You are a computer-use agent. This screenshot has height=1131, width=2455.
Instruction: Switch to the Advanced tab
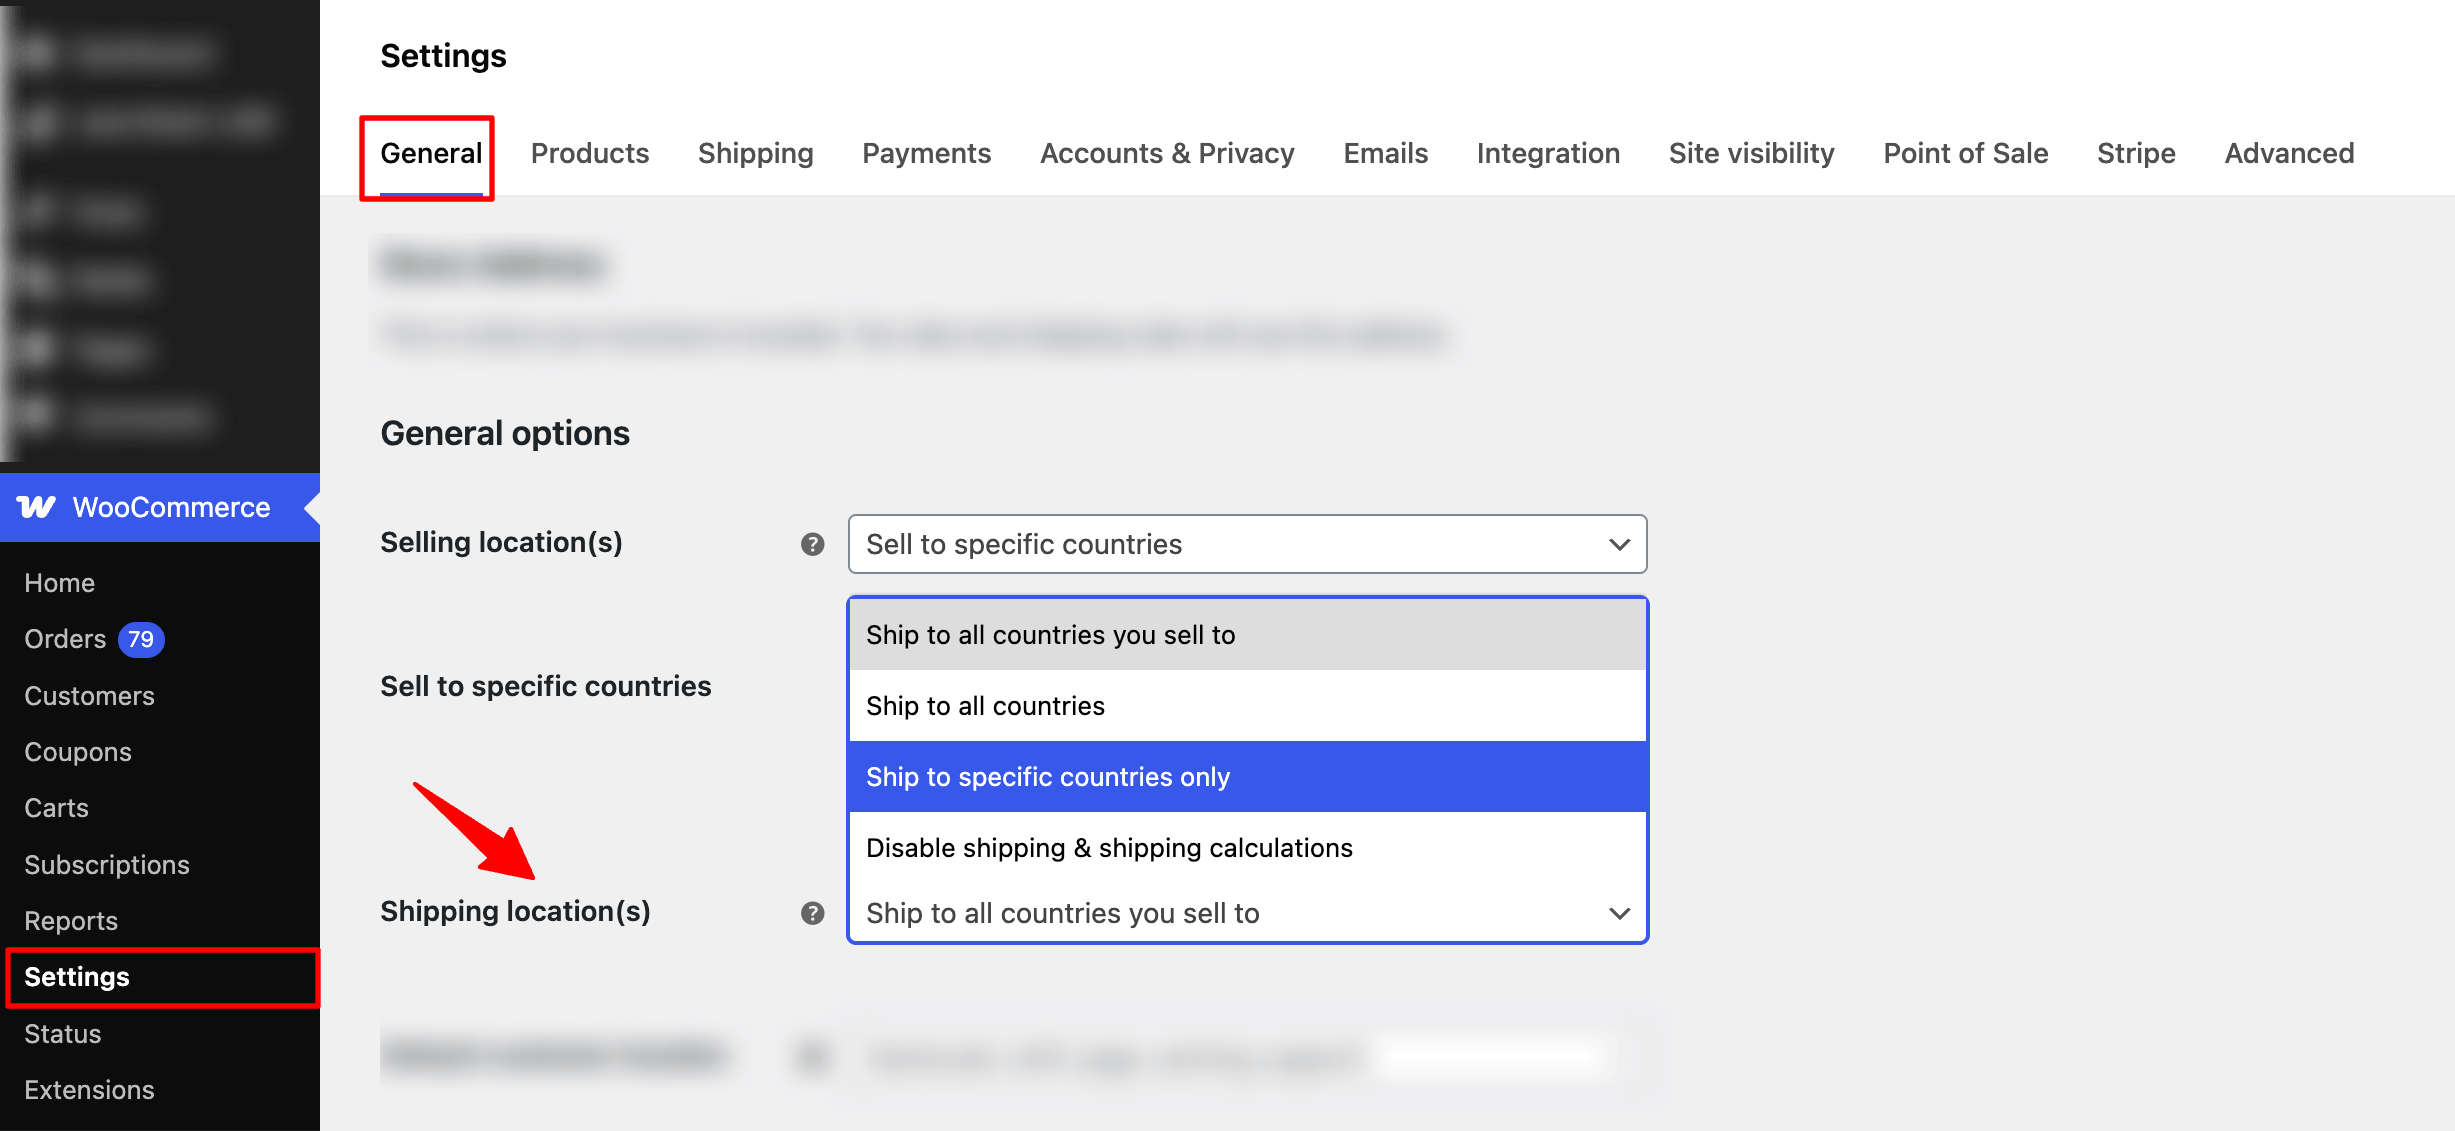[x=2288, y=153]
